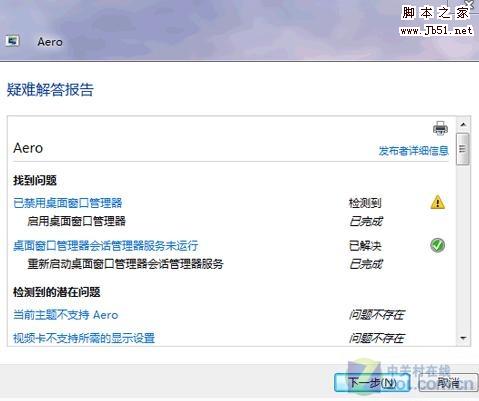479x401 pixels.
Task: Click 重新启动桌面窗口管理器会话管理器服务 text
Action: coord(125,264)
